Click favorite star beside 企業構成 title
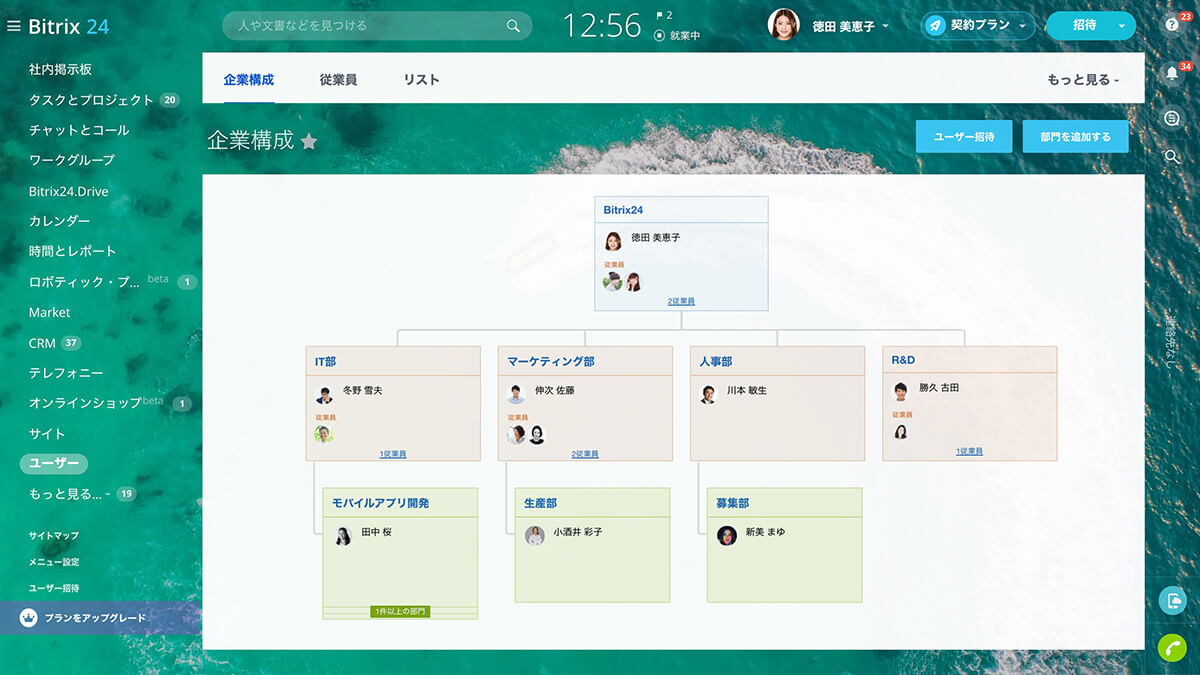Viewport: 1200px width, 675px height. 309,141
